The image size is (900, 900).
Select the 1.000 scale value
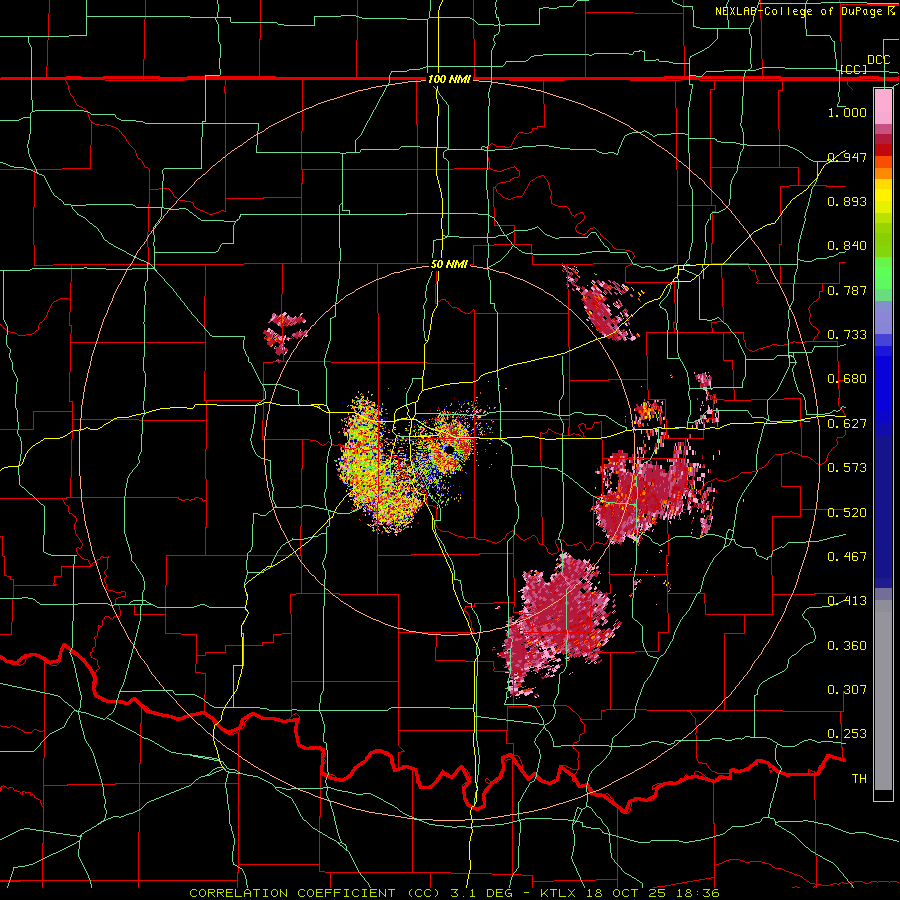[x=847, y=112]
